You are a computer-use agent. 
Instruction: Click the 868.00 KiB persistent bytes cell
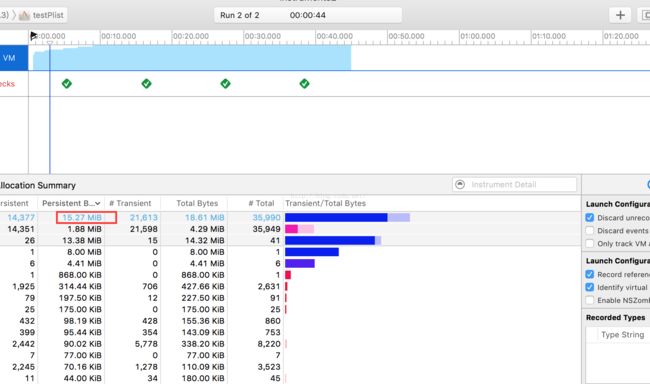point(80,275)
